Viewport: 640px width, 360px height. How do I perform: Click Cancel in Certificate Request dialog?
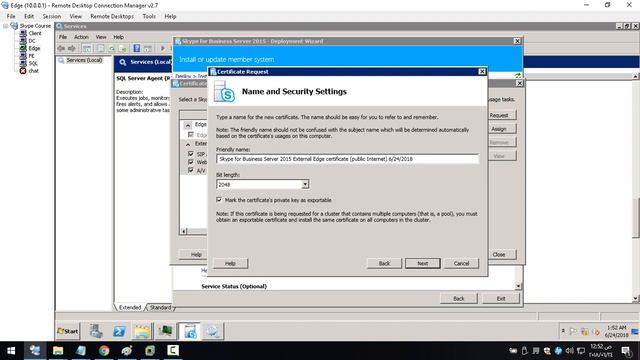(461, 263)
